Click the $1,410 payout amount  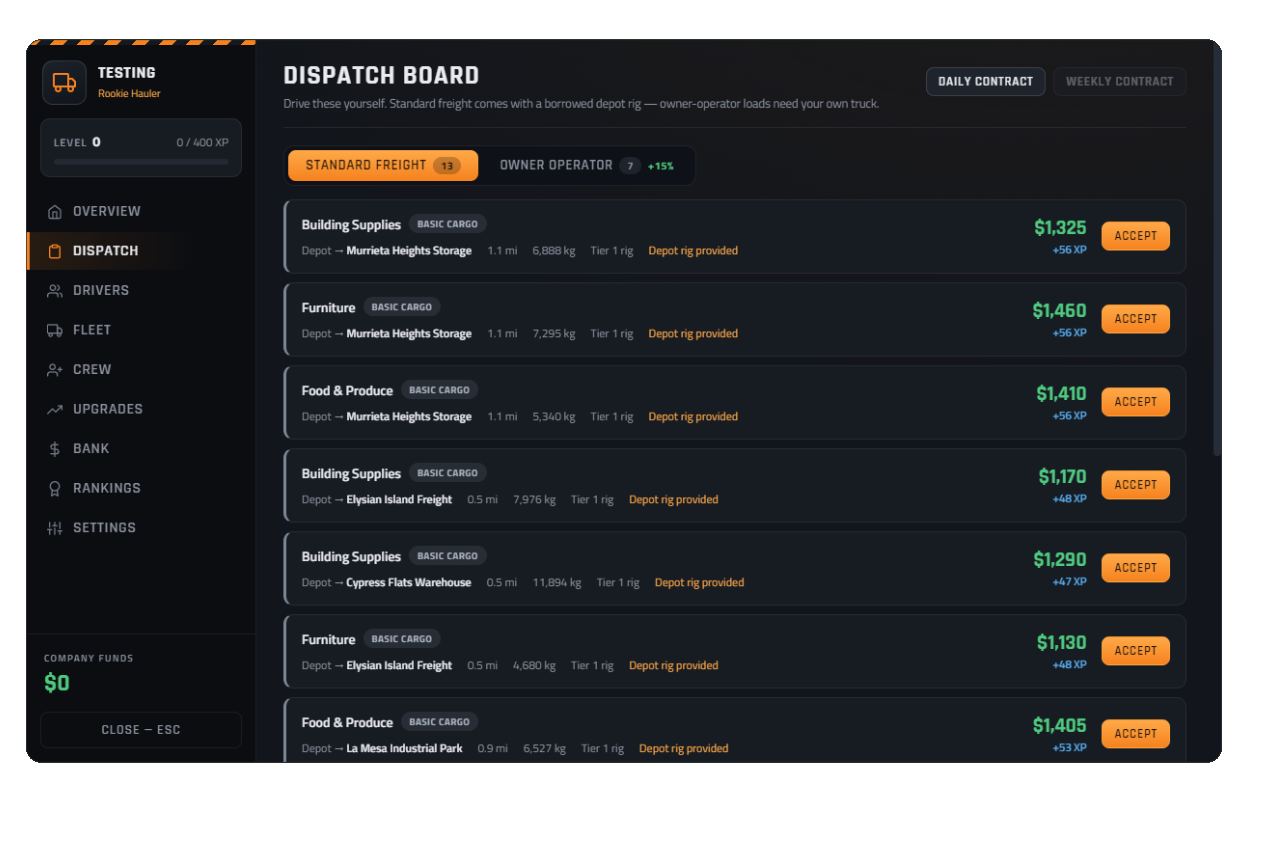click(x=1061, y=394)
